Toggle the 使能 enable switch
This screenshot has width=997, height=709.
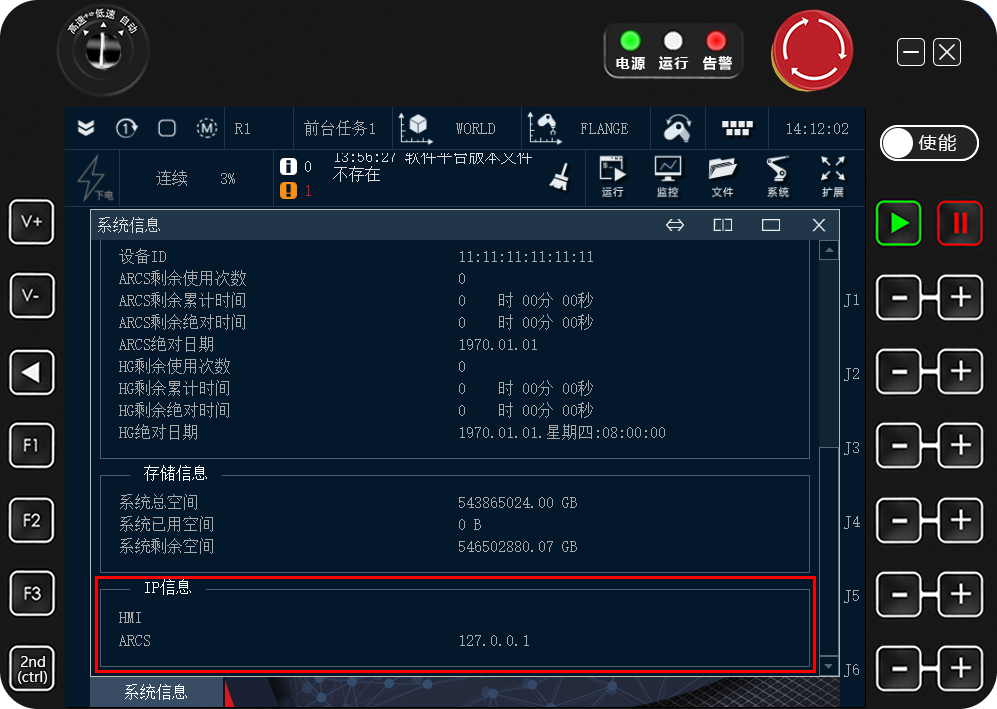click(x=929, y=143)
